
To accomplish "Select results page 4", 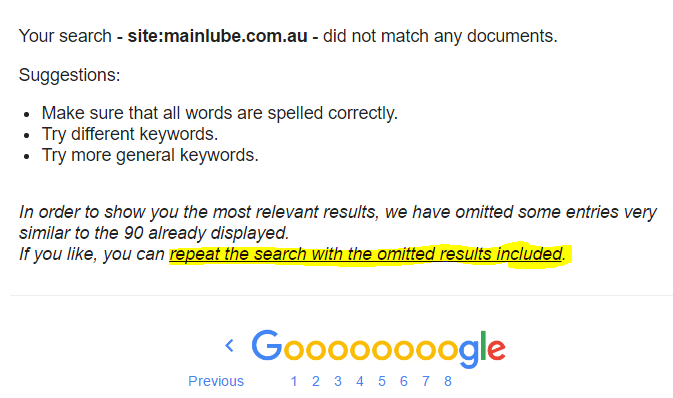I will click(360, 381).
